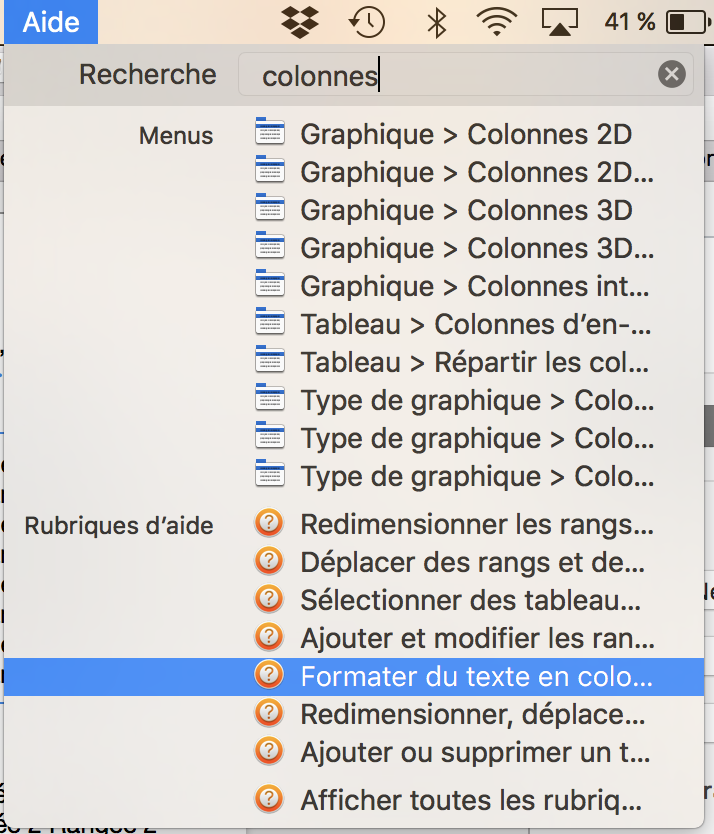Screen dimensions: 714x834
Task: Open Ajouter ou supprimer un t... topic
Action: 476,750
